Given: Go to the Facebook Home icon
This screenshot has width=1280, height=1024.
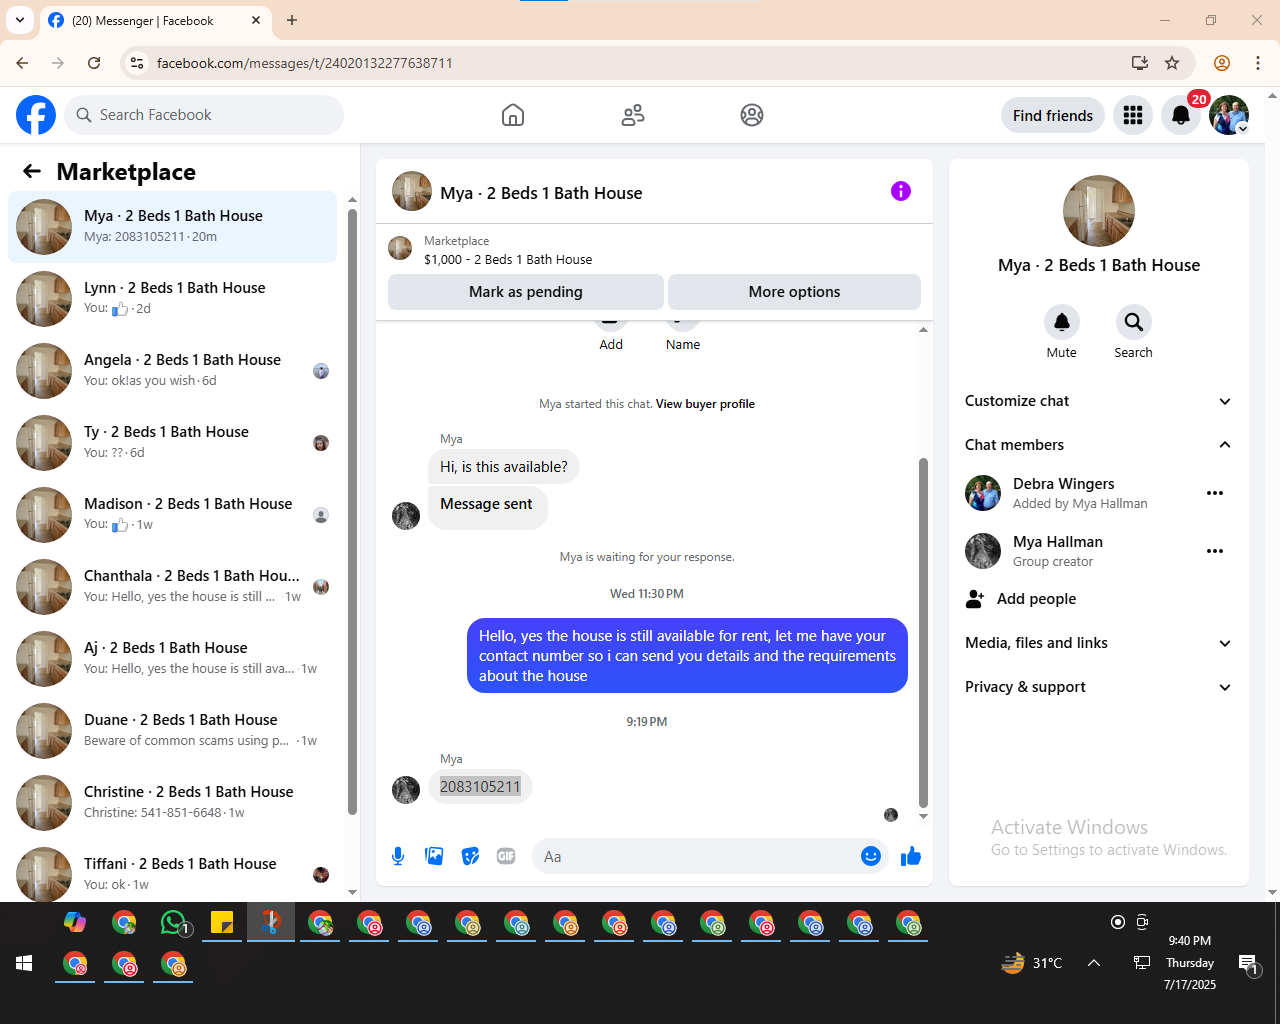Looking at the screenshot, I should tap(513, 115).
